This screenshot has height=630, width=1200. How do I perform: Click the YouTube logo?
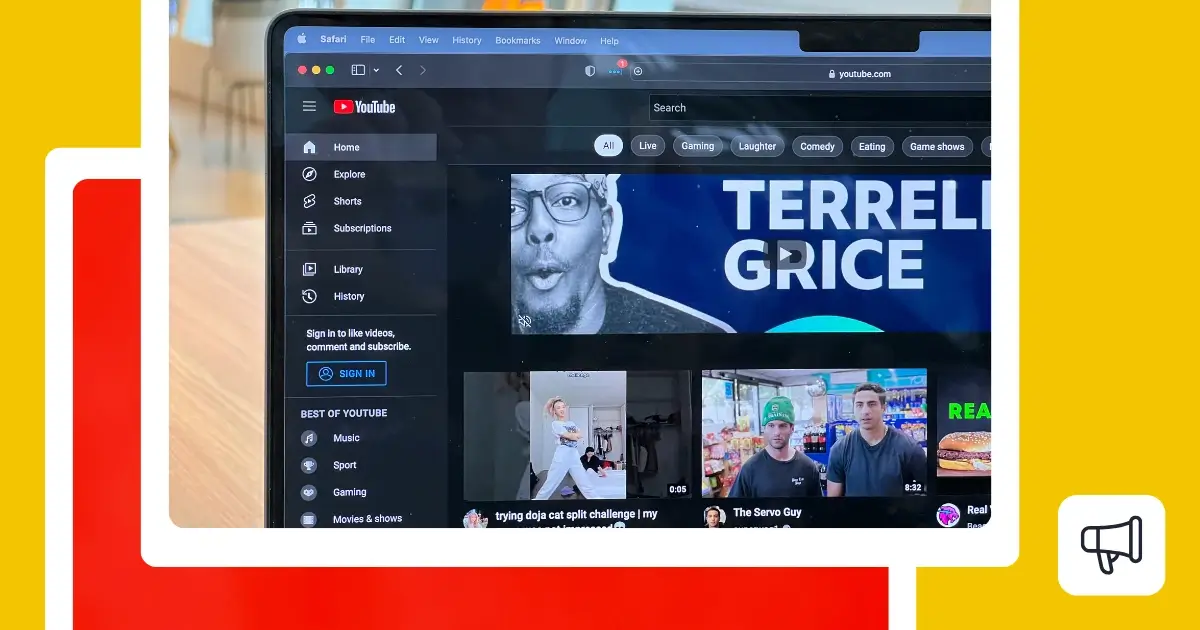click(x=364, y=107)
